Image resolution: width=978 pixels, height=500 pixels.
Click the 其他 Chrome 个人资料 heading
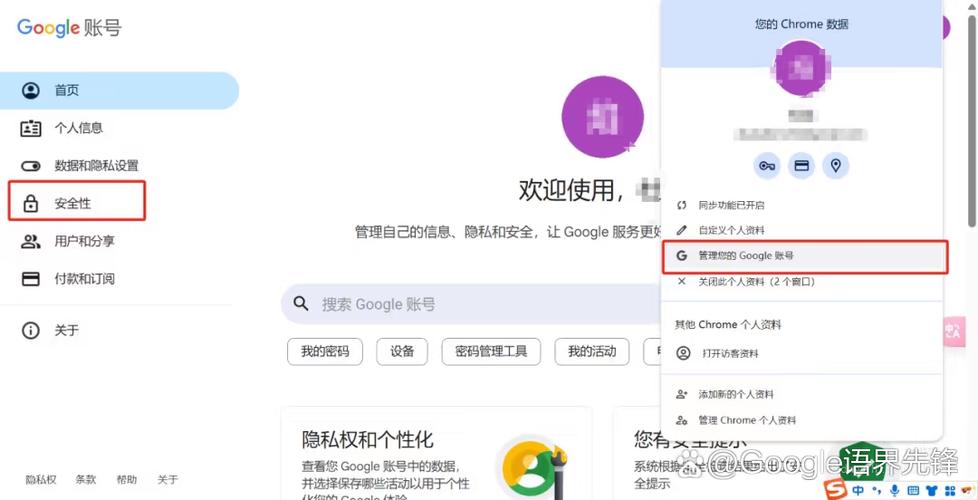coord(728,325)
